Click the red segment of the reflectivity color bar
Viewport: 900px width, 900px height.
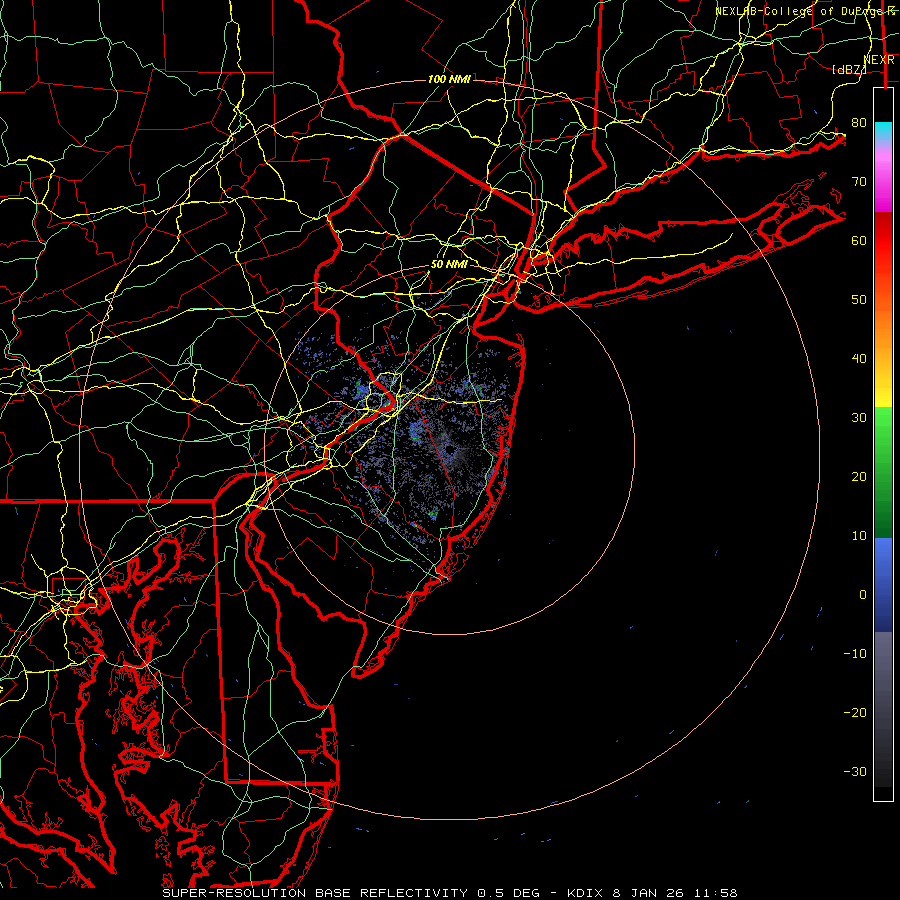click(x=883, y=241)
